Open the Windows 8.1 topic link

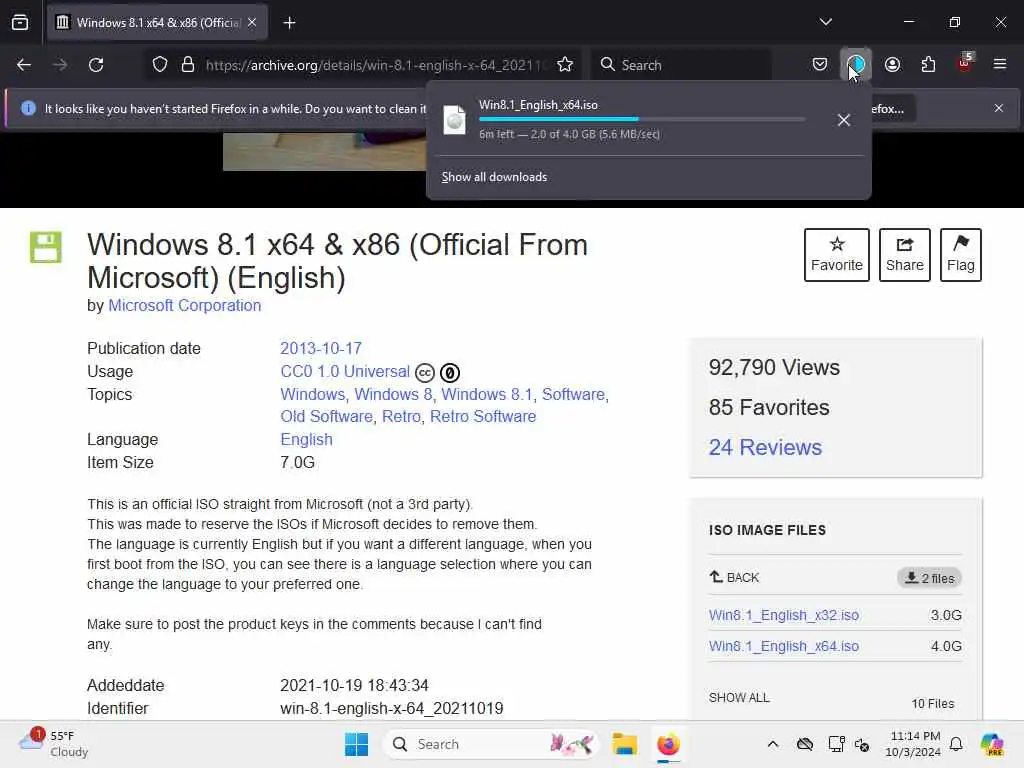click(x=487, y=394)
